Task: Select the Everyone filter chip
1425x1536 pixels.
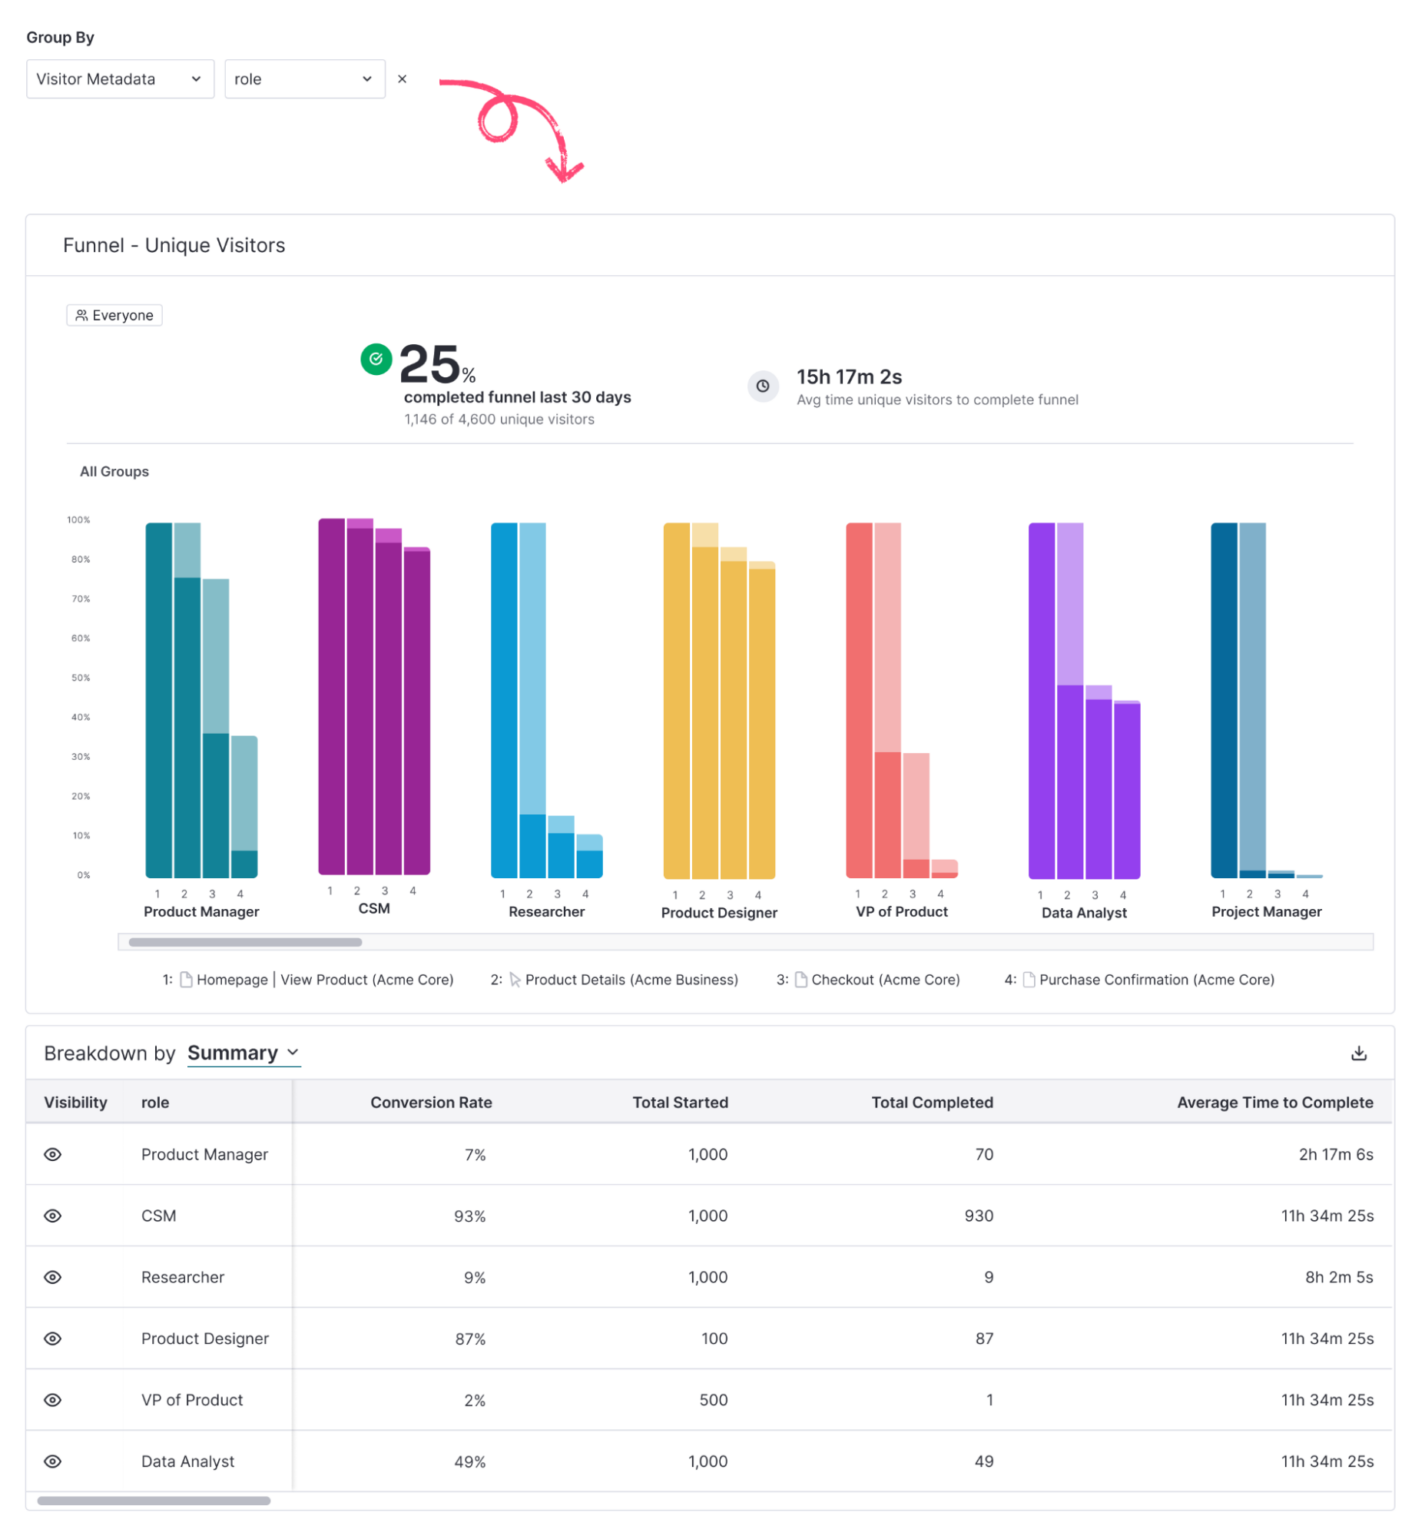Action: (x=114, y=314)
